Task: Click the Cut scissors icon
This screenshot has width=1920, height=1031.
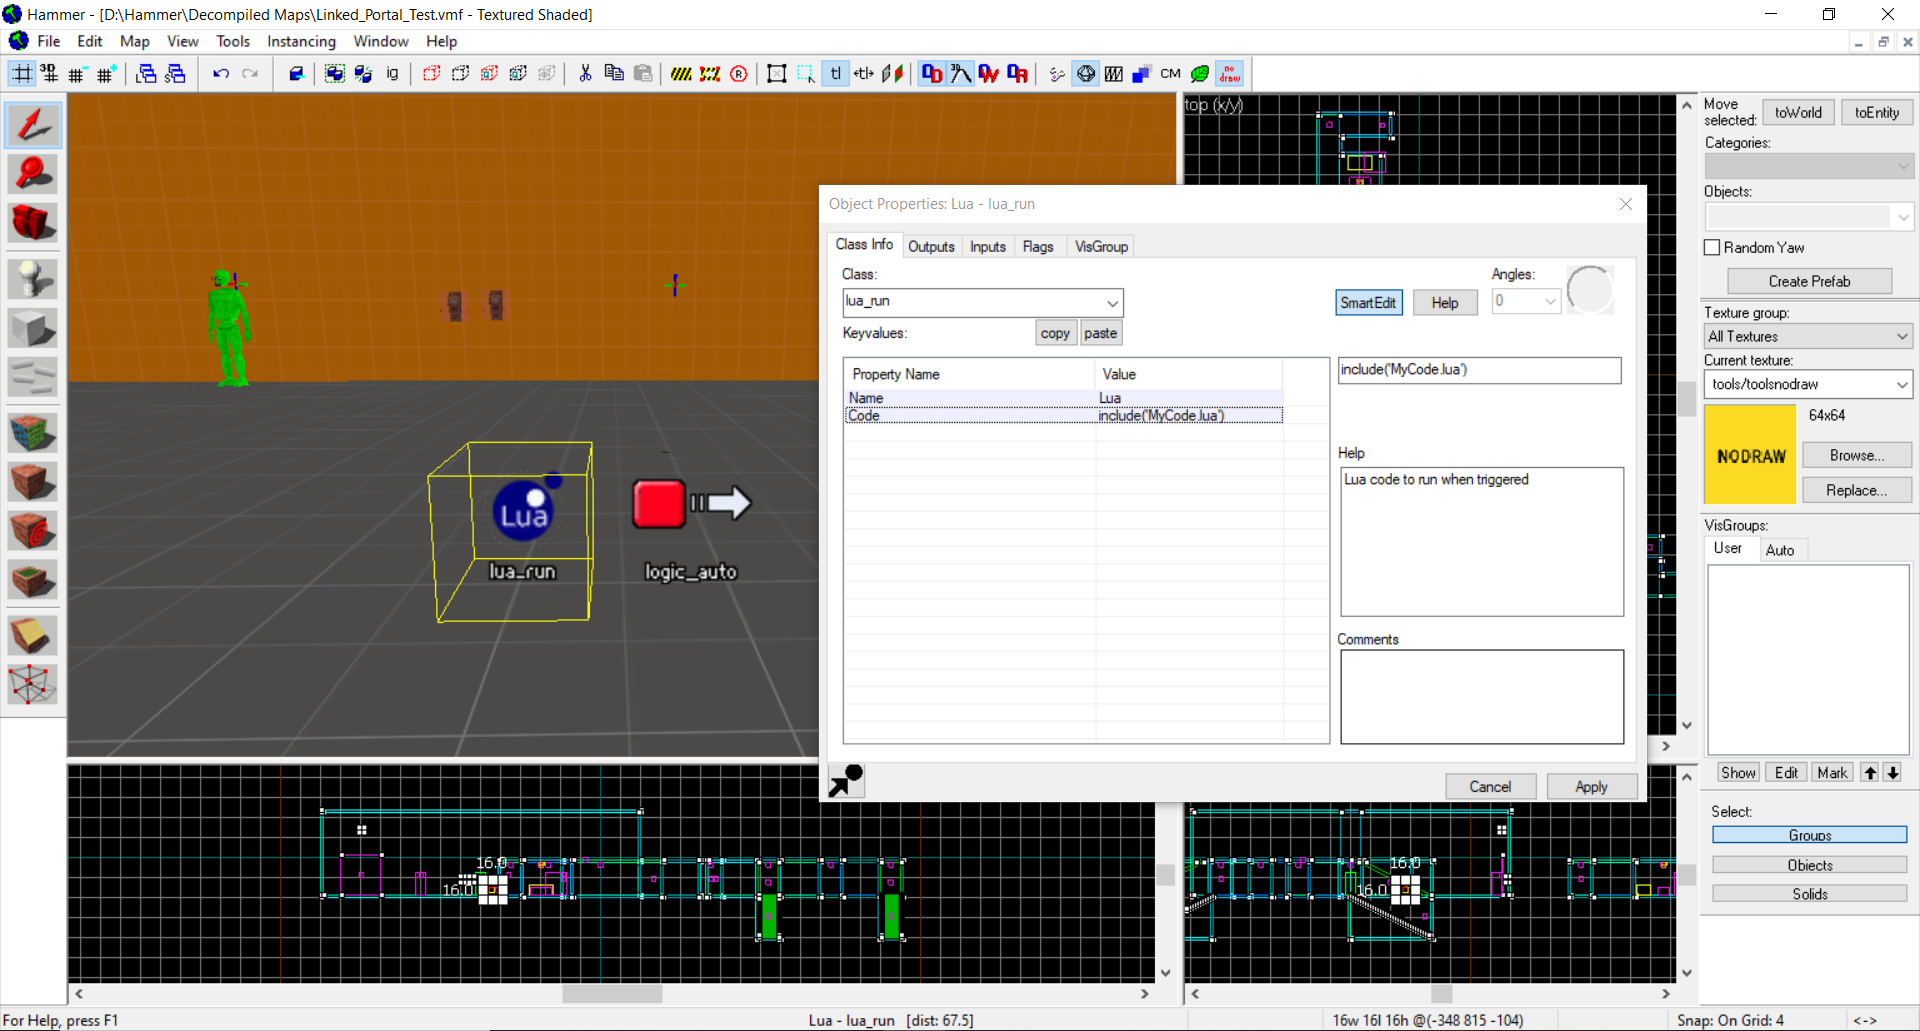Action: click(585, 73)
